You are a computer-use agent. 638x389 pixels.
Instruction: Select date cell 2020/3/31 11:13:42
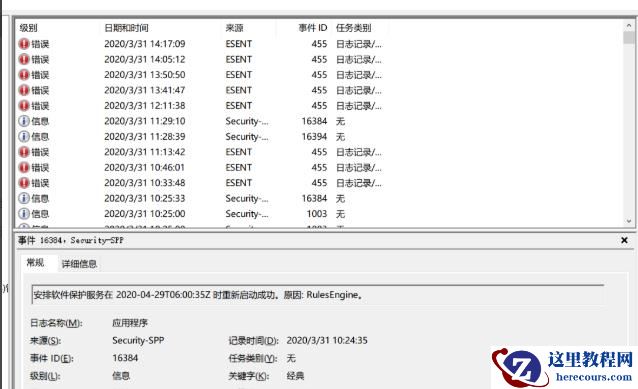pyautogui.click(x=145, y=152)
